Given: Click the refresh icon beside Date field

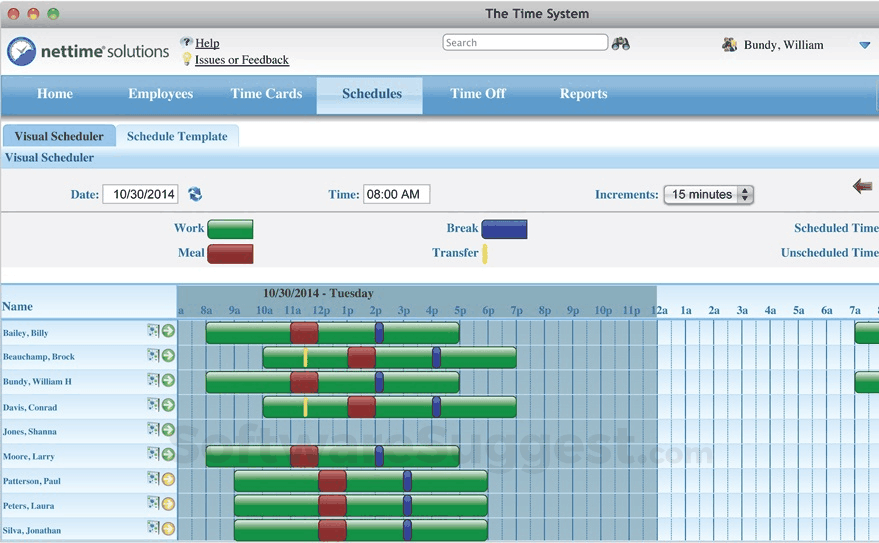Looking at the screenshot, I should pos(195,194).
